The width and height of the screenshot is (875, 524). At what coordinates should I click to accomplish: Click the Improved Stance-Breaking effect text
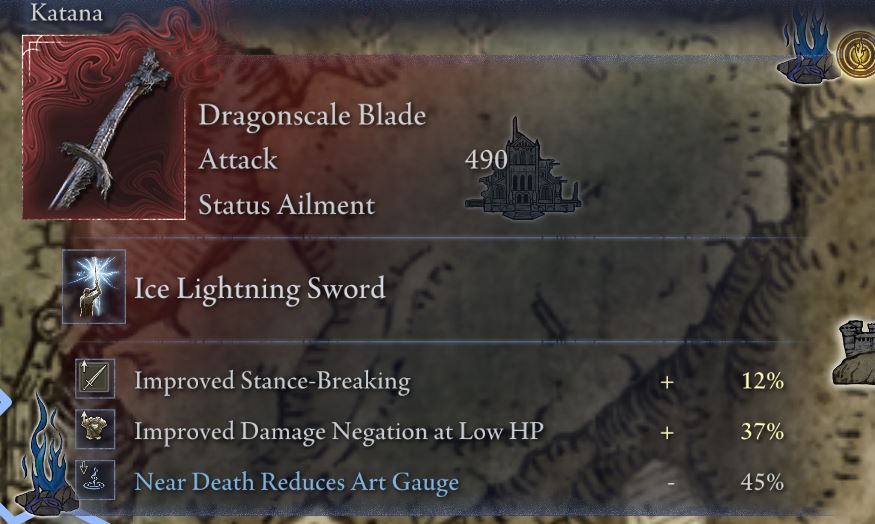pos(272,381)
